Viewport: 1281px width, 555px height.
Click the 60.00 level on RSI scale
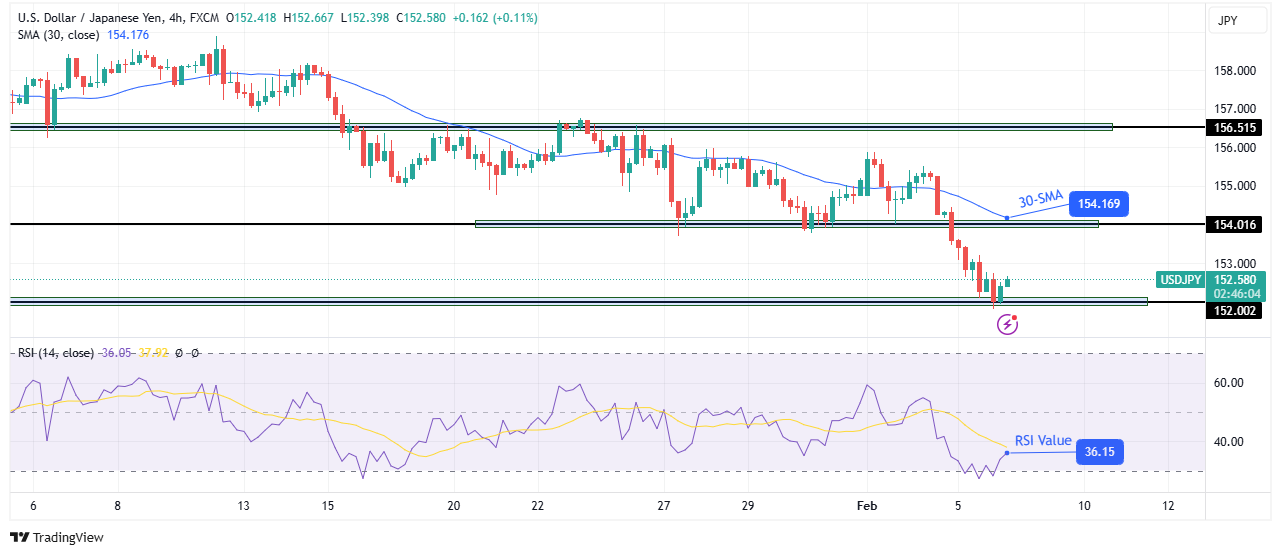coord(1229,383)
